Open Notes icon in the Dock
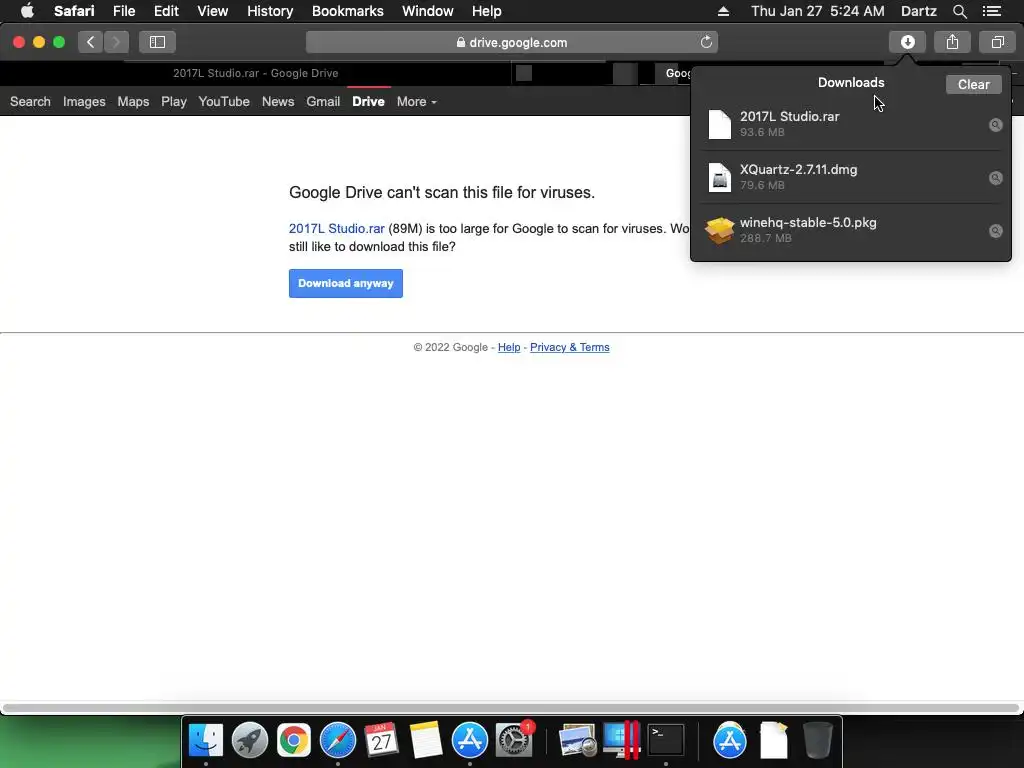 (x=426, y=741)
